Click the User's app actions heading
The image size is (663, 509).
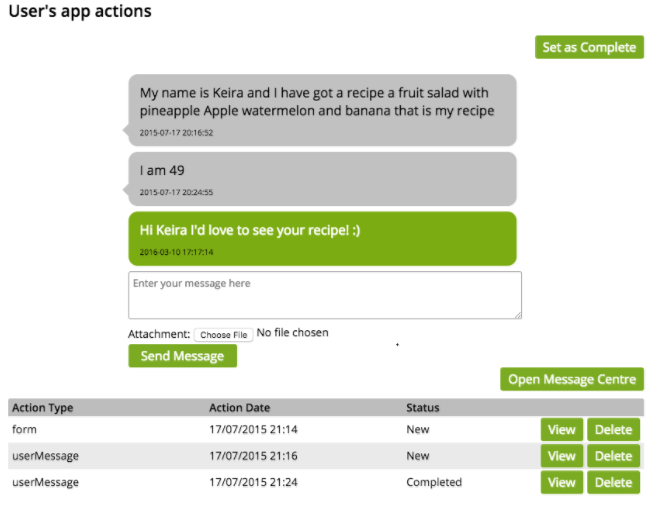(x=80, y=13)
